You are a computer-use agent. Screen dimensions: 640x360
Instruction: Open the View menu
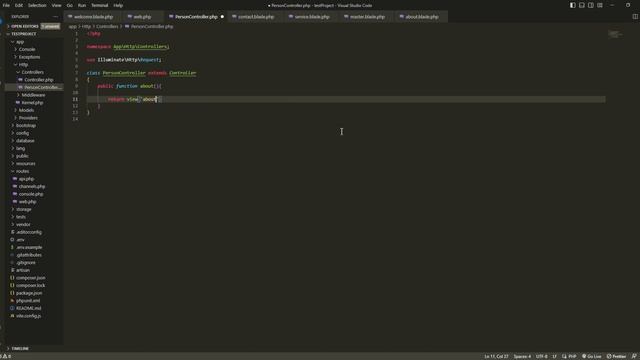(56, 5)
